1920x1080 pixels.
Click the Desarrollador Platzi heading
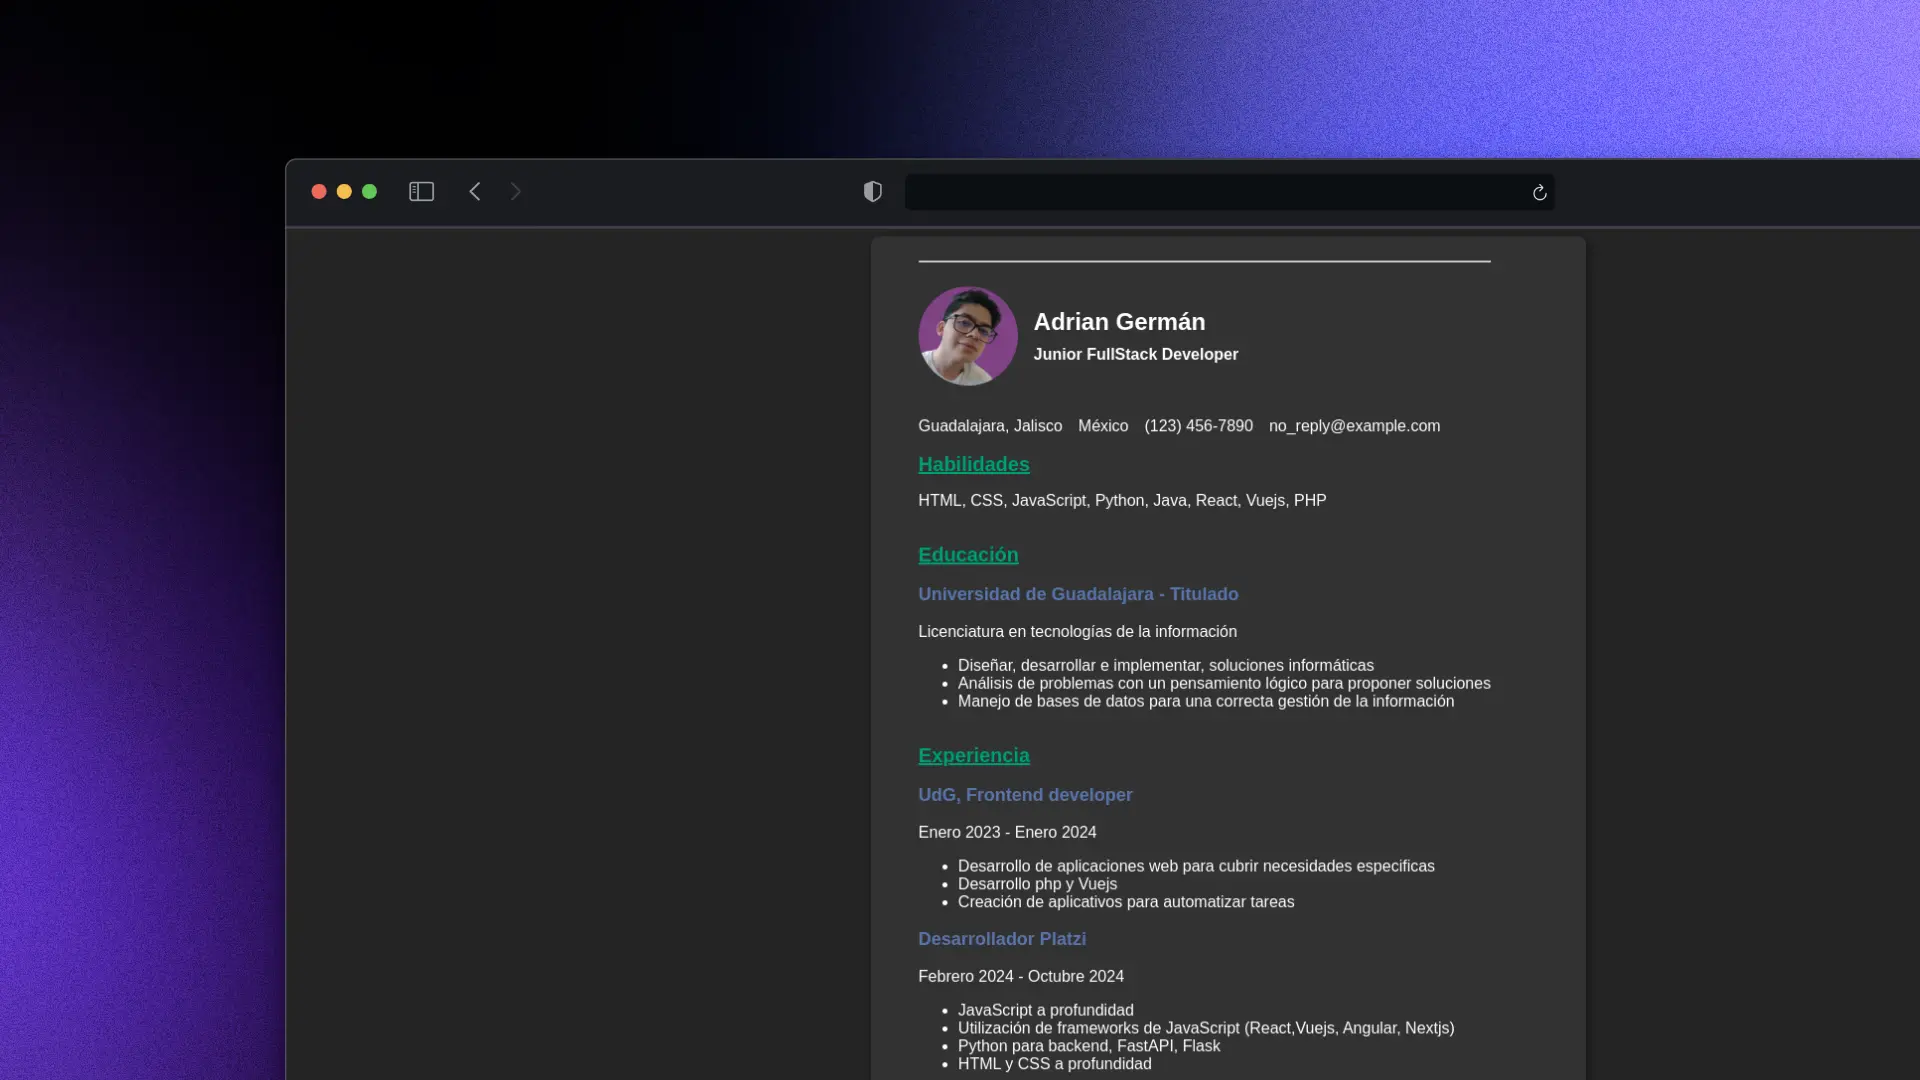(x=1002, y=939)
